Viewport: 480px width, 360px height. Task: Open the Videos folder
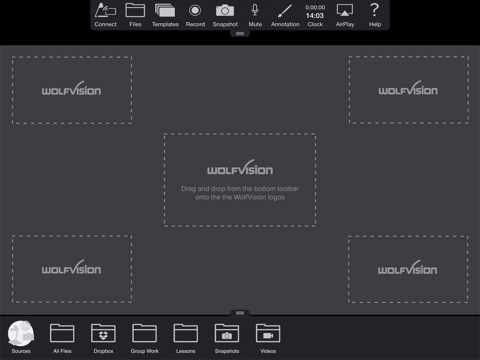pos(268,338)
